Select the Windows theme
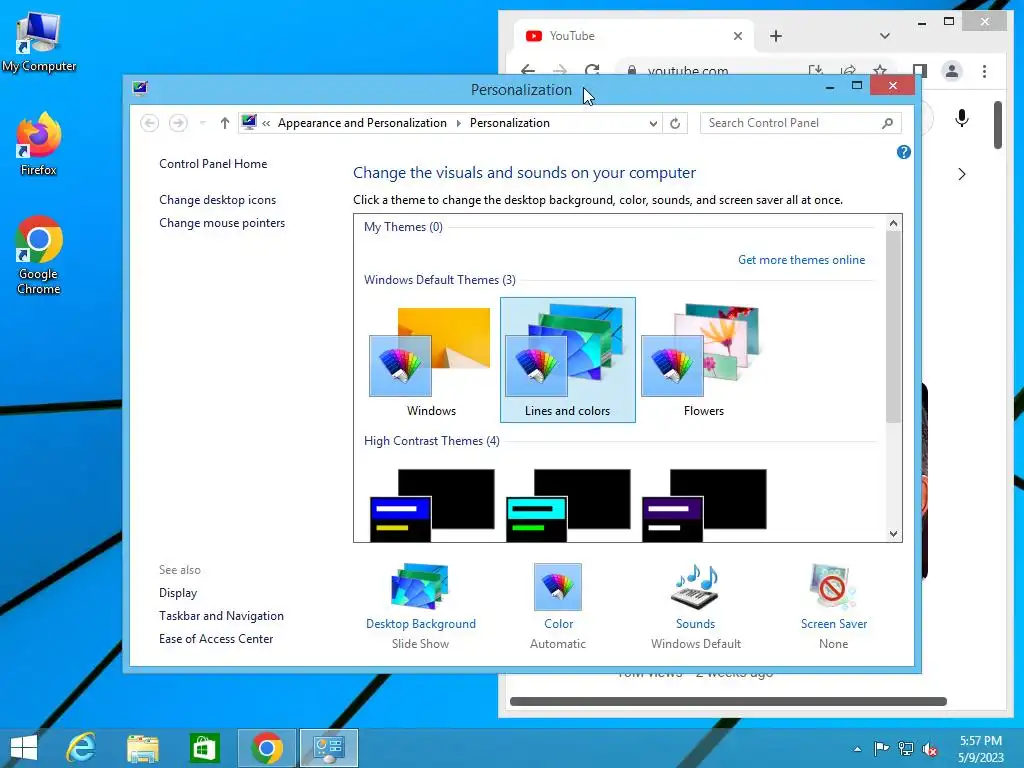 pos(431,360)
